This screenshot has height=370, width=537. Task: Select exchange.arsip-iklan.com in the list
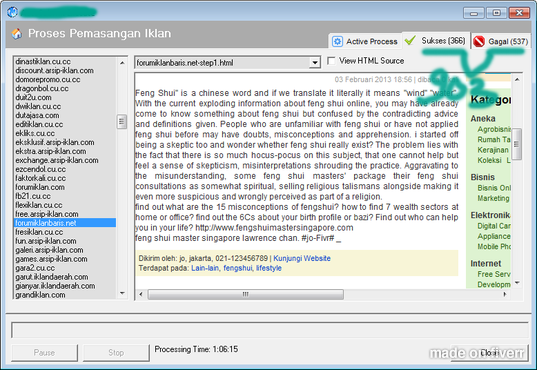click(x=65, y=160)
